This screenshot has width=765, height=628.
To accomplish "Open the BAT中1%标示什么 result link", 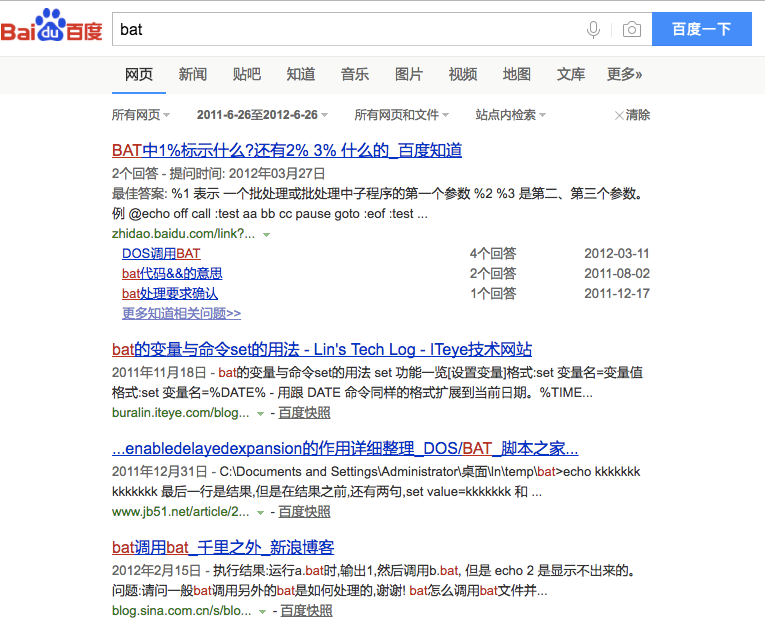I will pyautogui.click(x=287, y=151).
